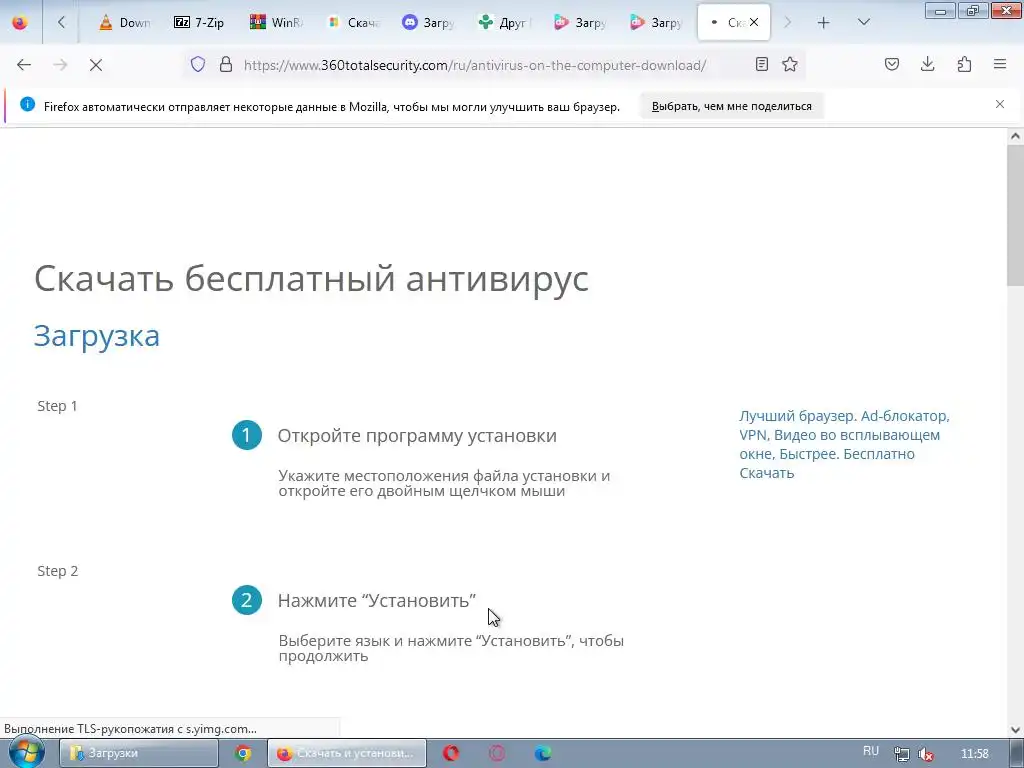Dismiss the Mozilla data notification bar
This screenshot has height=768, width=1024.
click(x=1000, y=104)
